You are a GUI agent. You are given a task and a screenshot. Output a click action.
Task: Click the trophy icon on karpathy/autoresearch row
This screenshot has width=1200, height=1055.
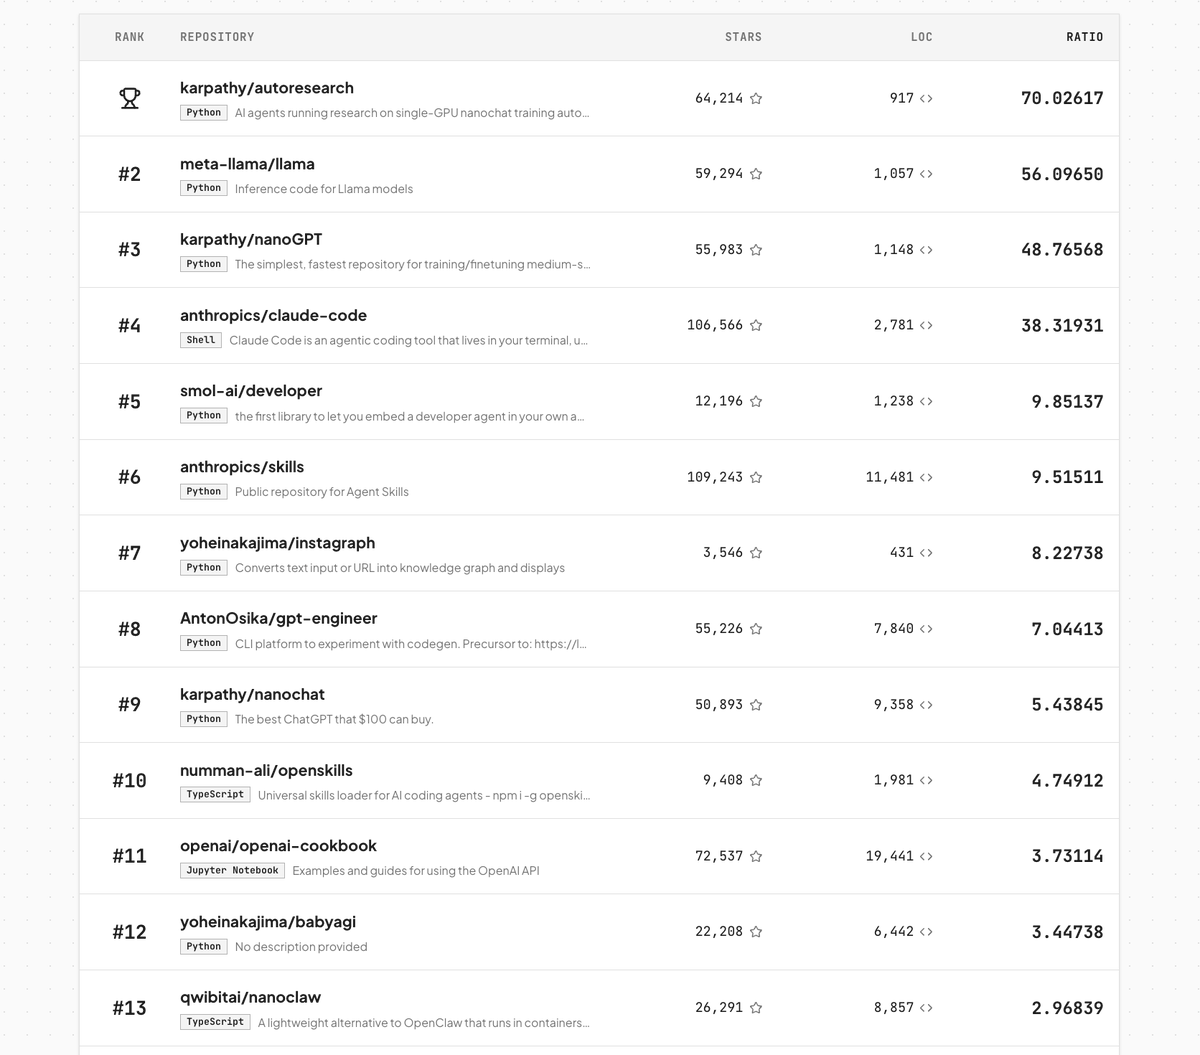(130, 97)
